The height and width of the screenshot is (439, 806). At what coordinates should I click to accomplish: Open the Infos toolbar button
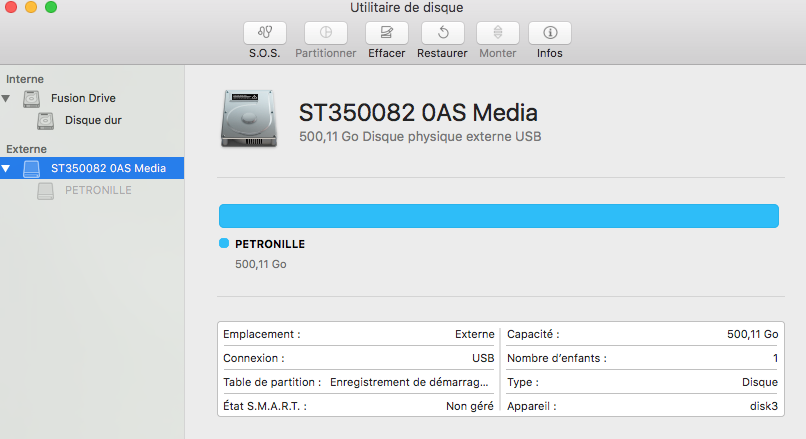[549, 32]
